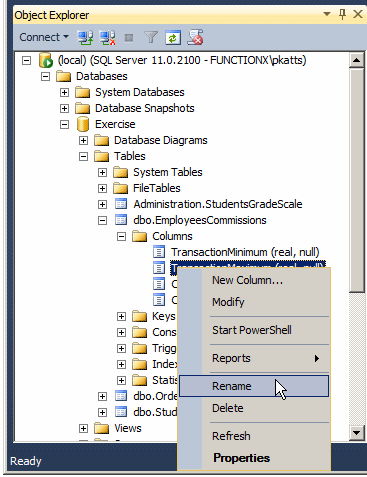This screenshot has height=477, width=367.
Task: Collapse the Exercise database node
Action: tap(64, 124)
